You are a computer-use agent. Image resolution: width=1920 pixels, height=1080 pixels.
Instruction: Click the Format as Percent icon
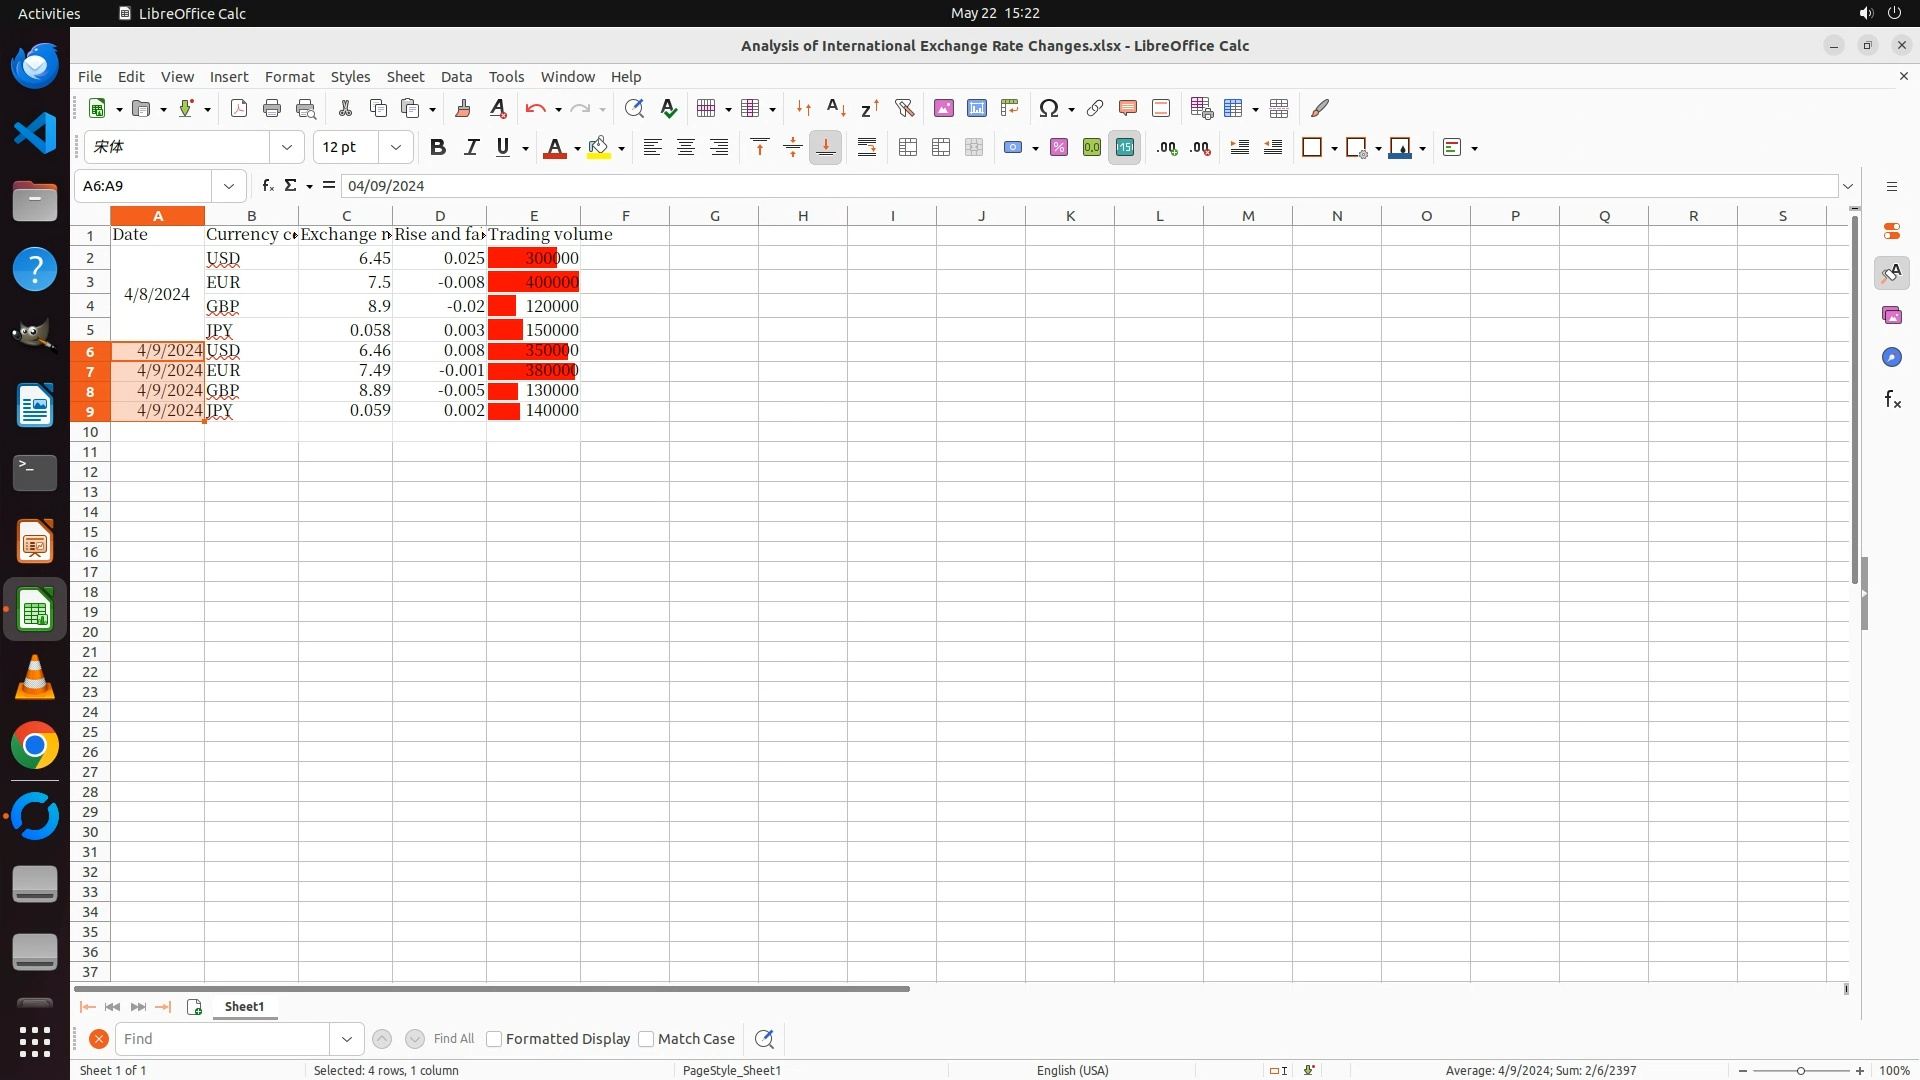point(1059,148)
